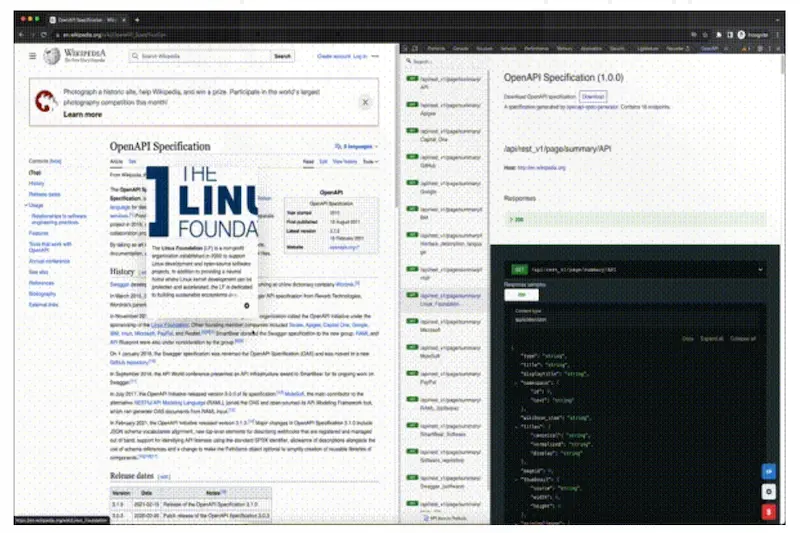Click Collapse all on response sample
This screenshot has height=533, width=800.
tap(742, 339)
